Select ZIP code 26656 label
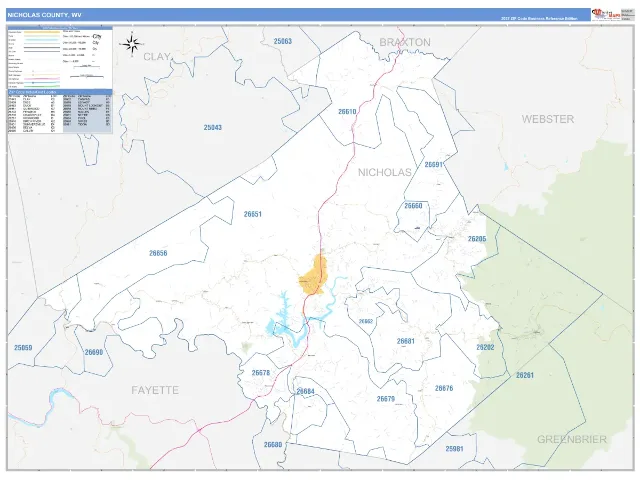640x480 pixels. coord(158,253)
